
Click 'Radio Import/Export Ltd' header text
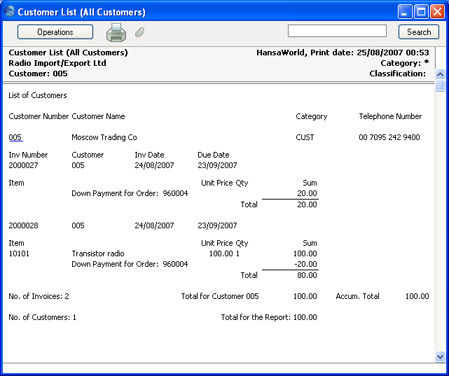coord(57,63)
